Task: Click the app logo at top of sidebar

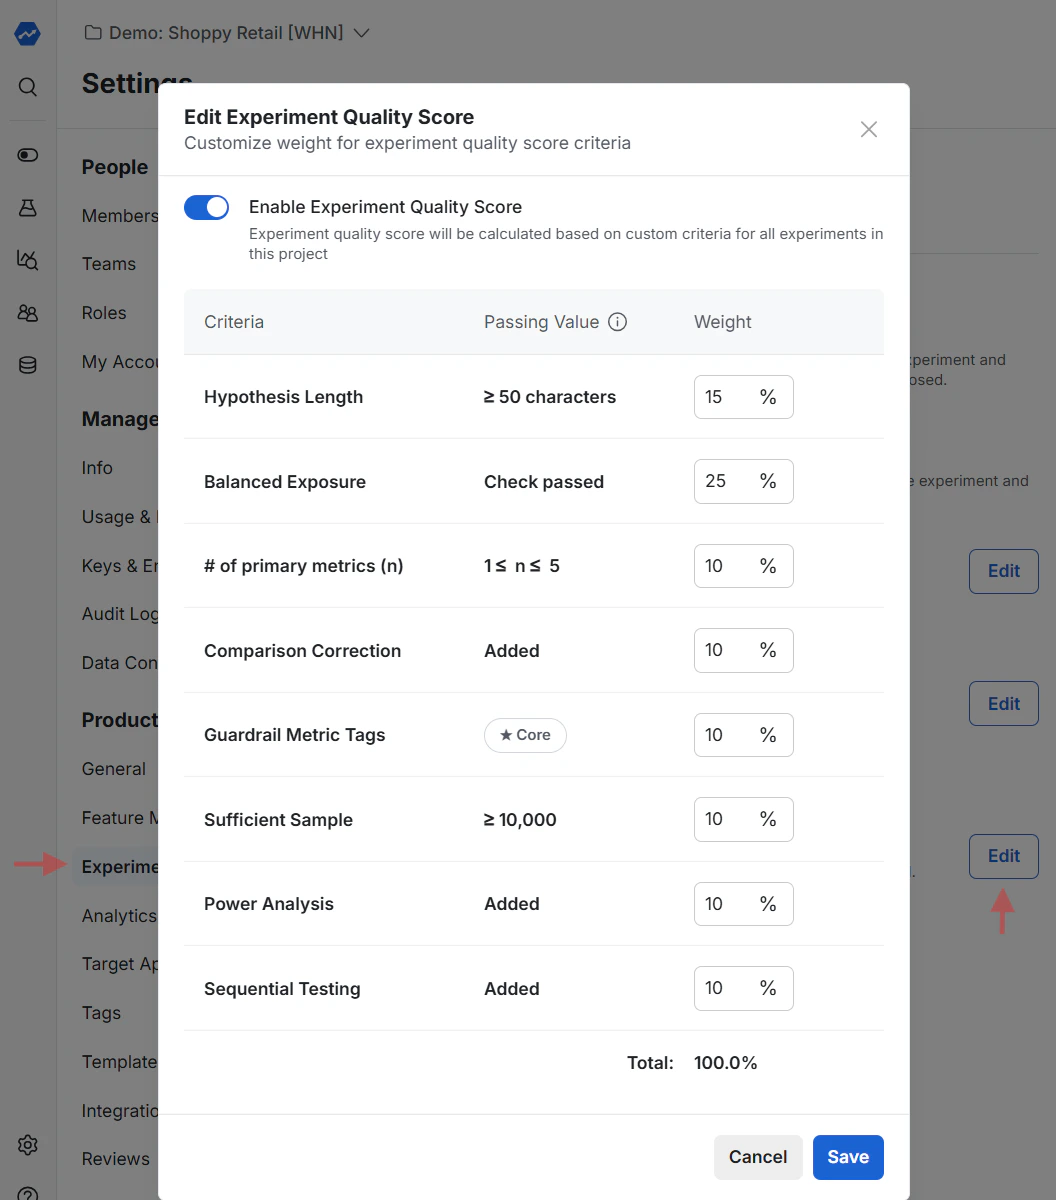Action: (x=27, y=33)
